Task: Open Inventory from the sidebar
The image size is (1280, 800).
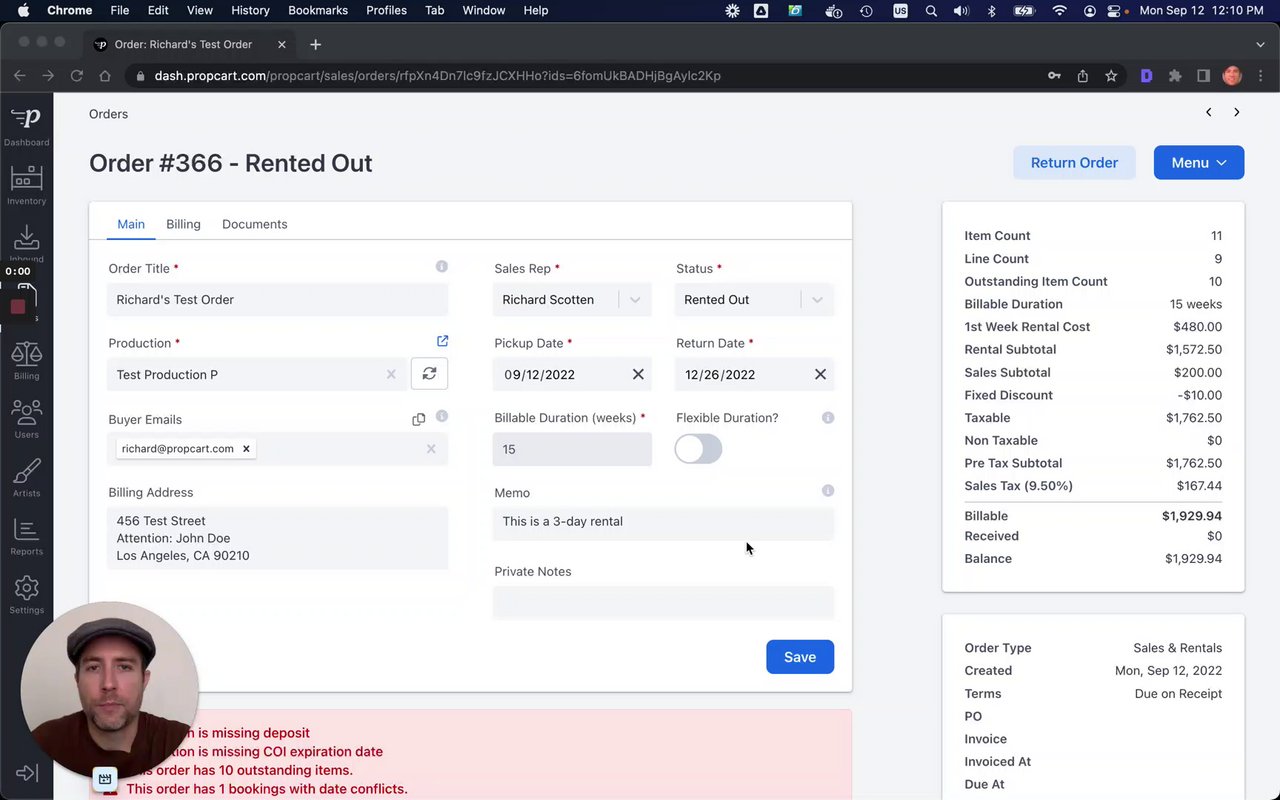Action: coord(26,184)
